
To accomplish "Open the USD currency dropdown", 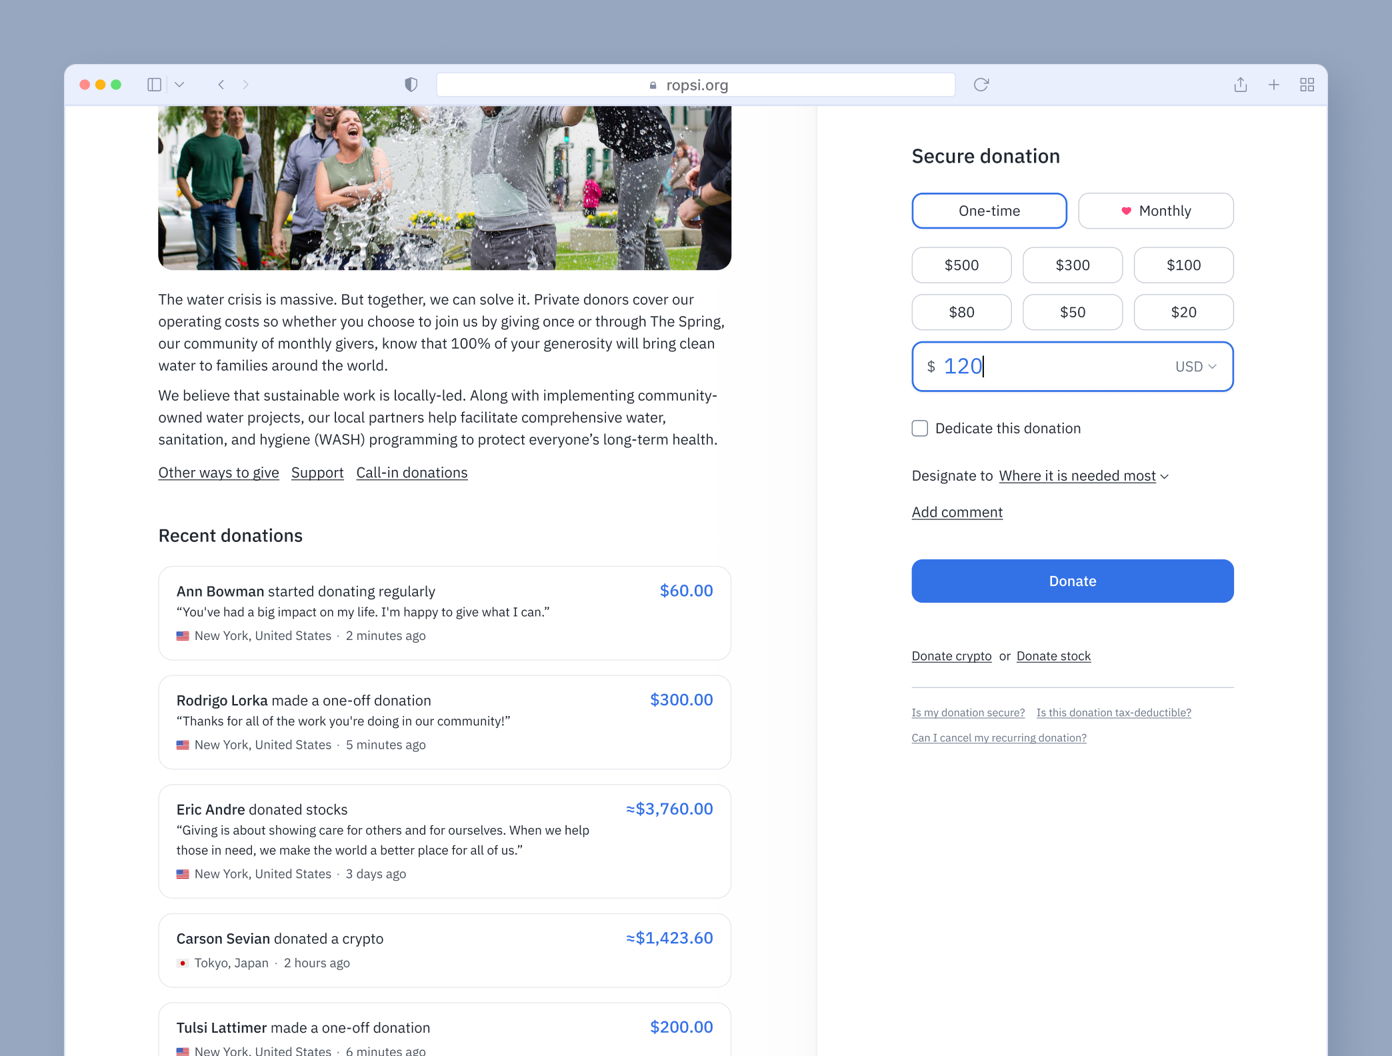I will pyautogui.click(x=1195, y=366).
